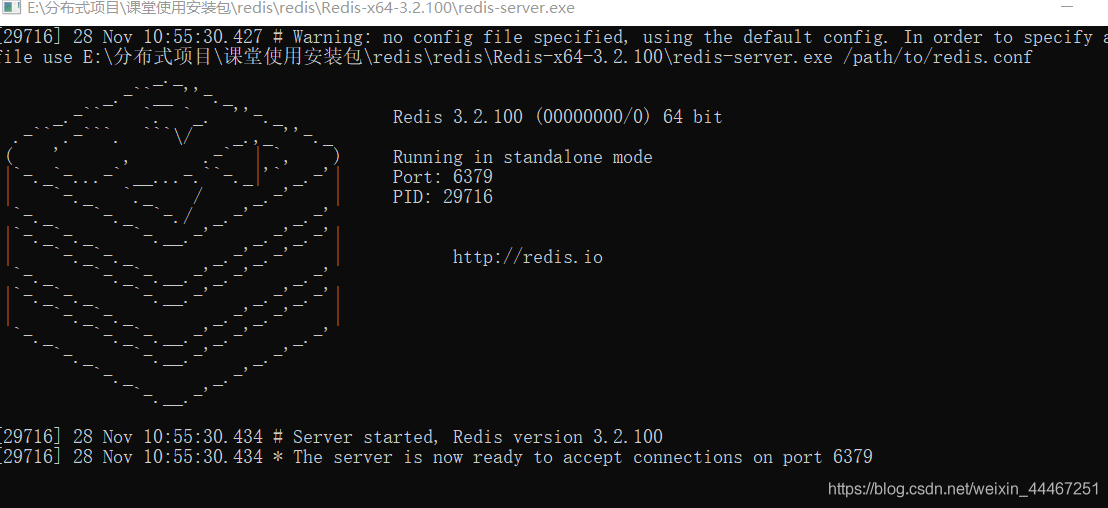Click the http://redis.io URL text
The width and height of the screenshot is (1108, 508).
(x=527, y=257)
